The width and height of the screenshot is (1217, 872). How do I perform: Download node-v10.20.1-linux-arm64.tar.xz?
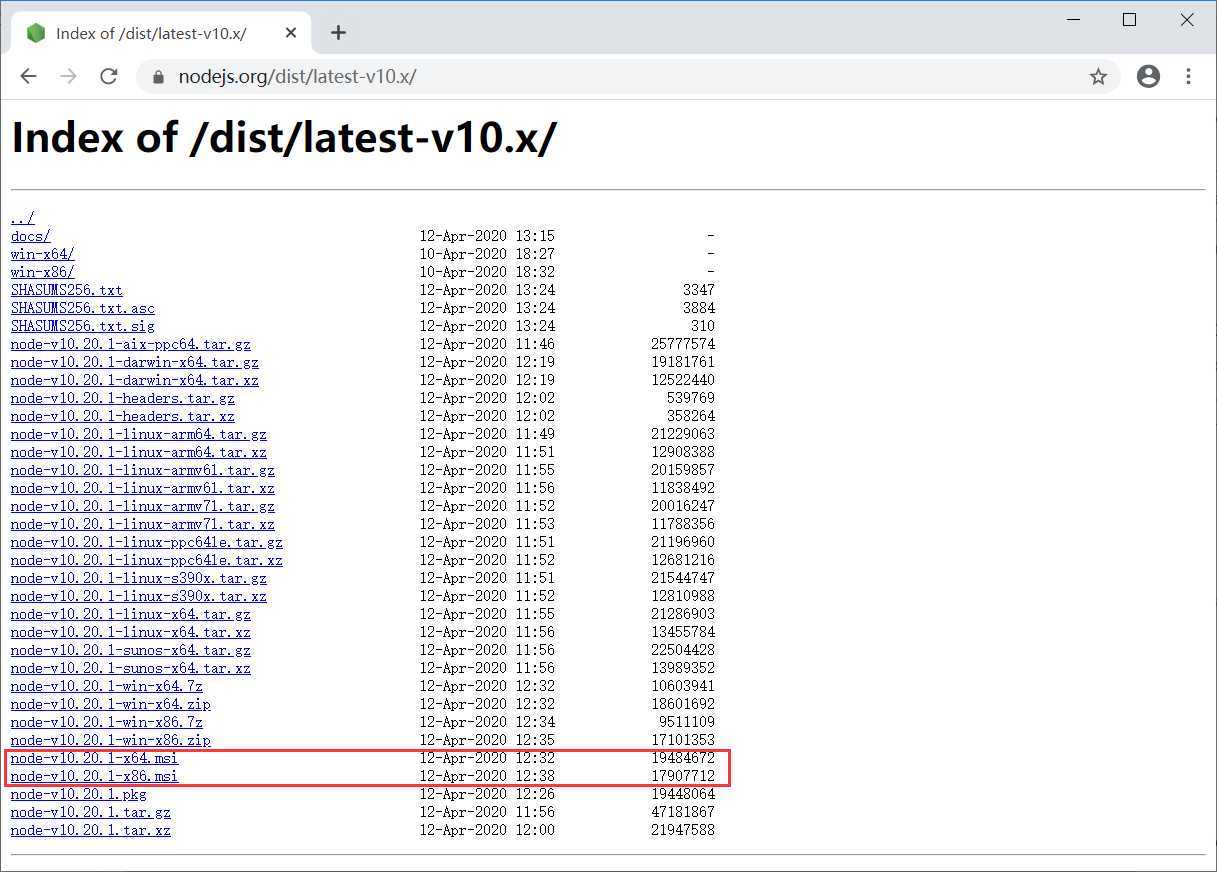139,452
